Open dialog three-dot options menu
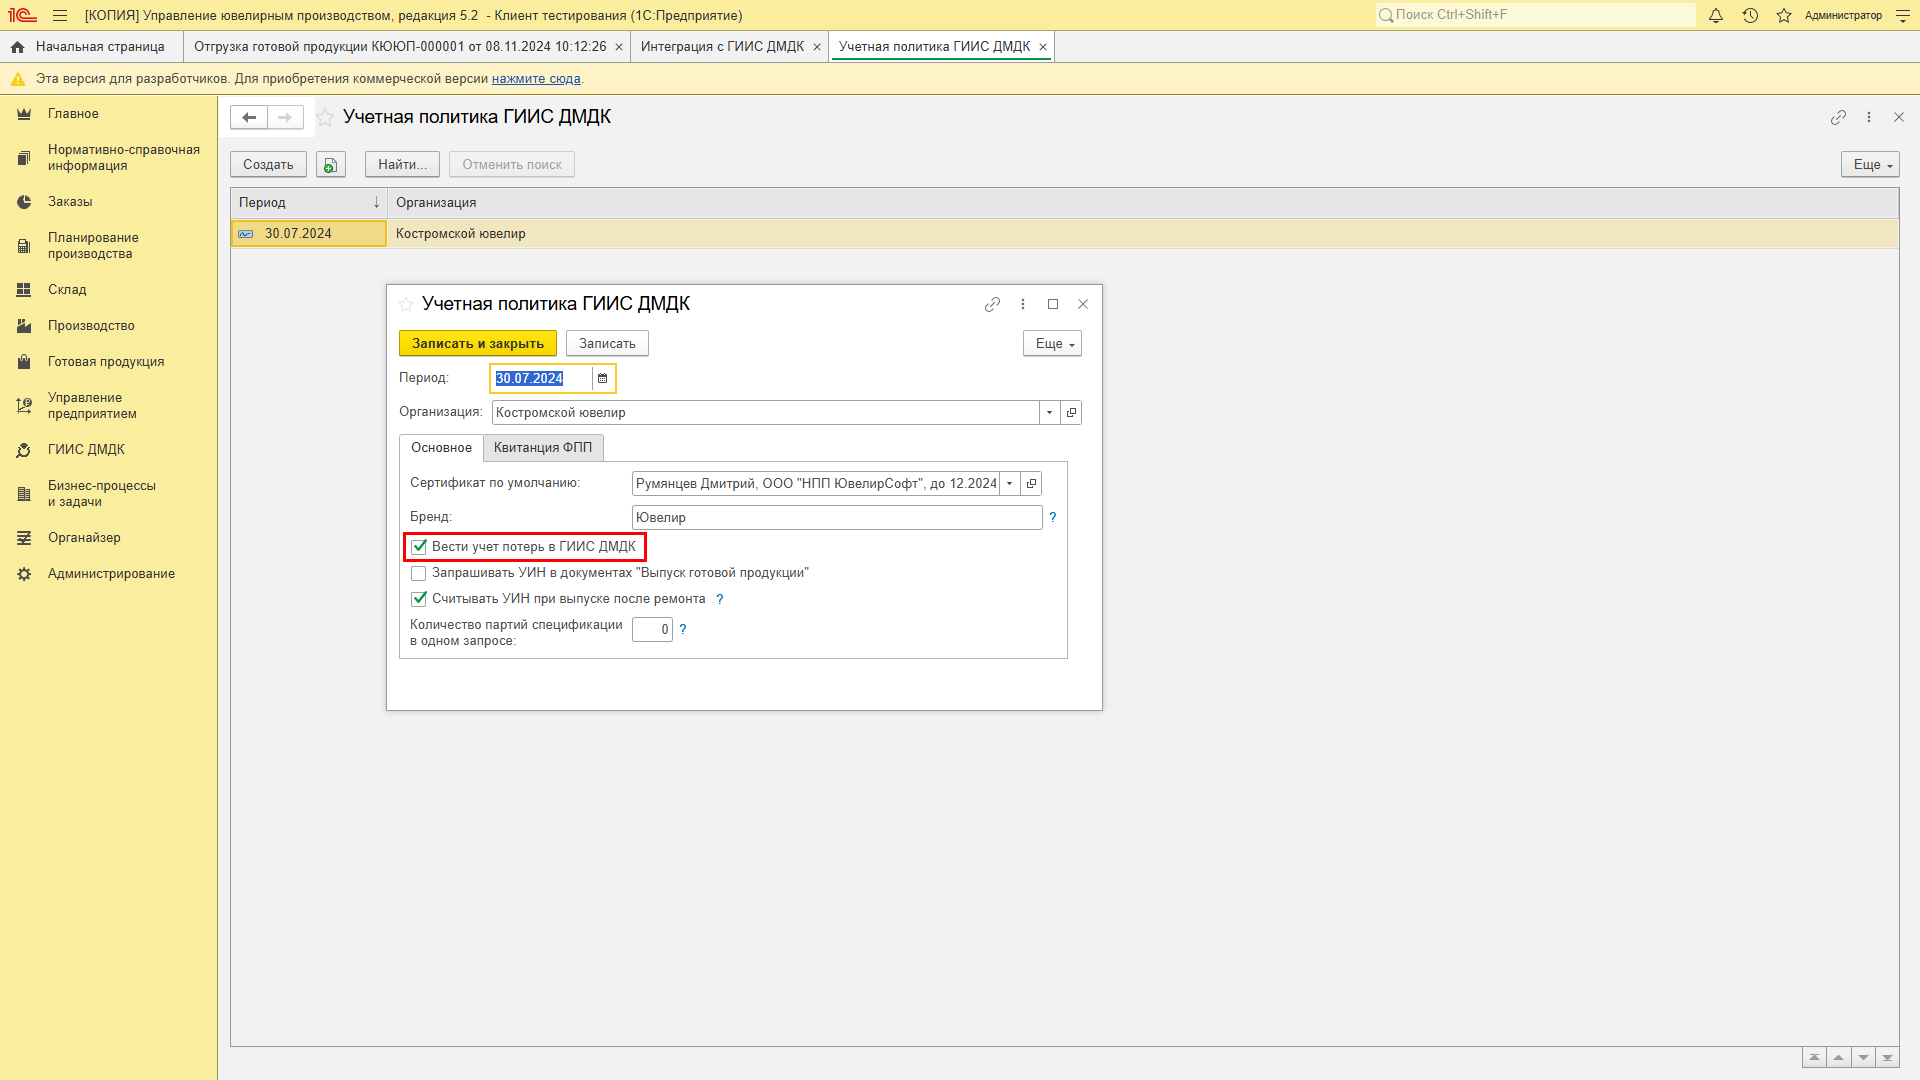The image size is (1920, 1080). (1023, 304)
